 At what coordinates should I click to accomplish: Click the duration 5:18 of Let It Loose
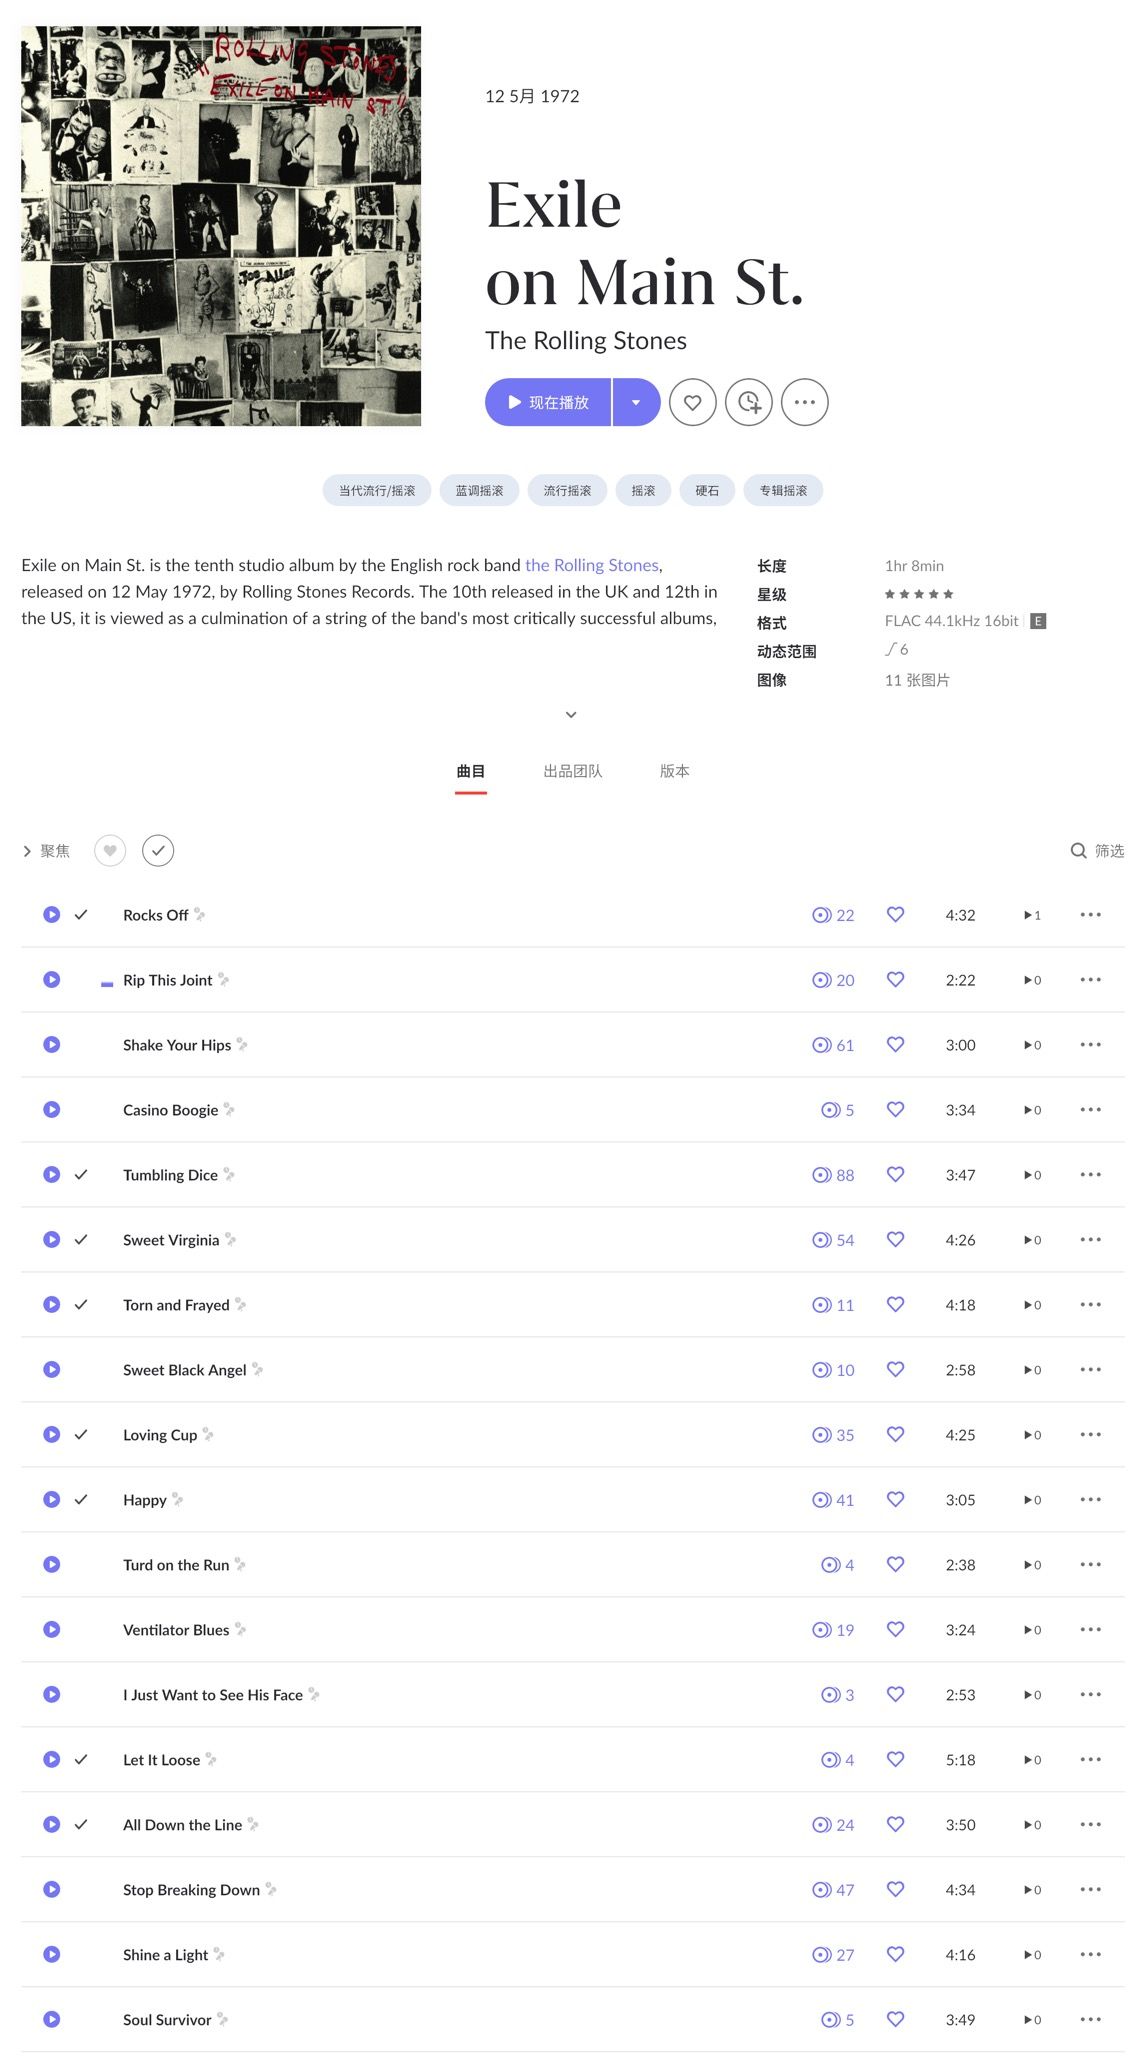coord(960,1760)
